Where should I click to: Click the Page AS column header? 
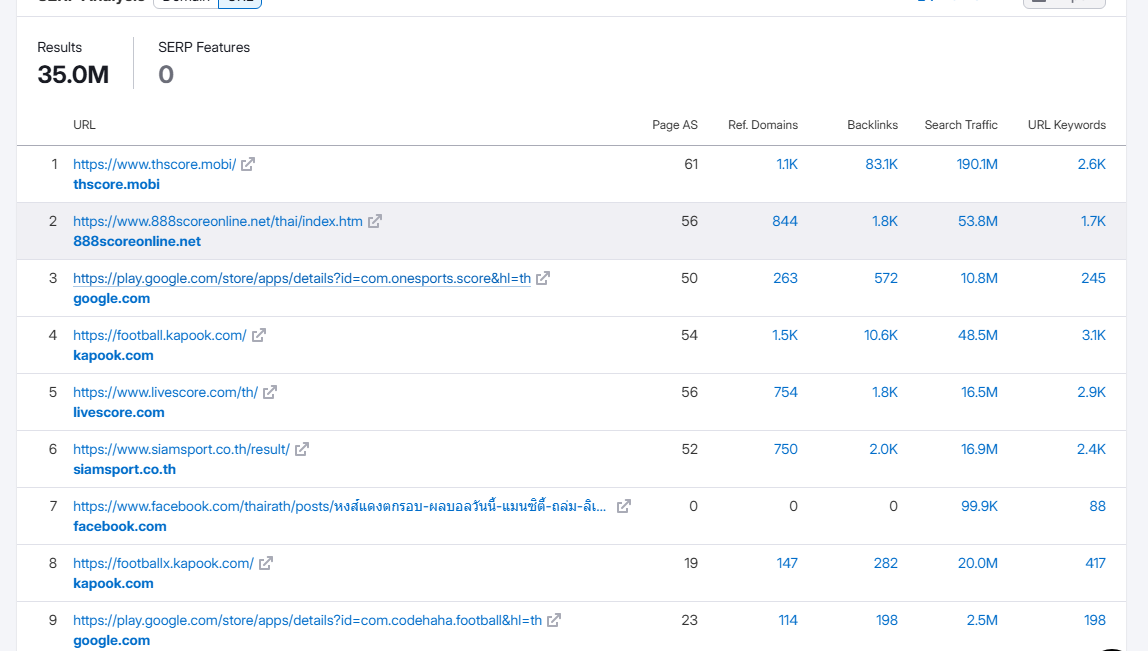(675, 125)
